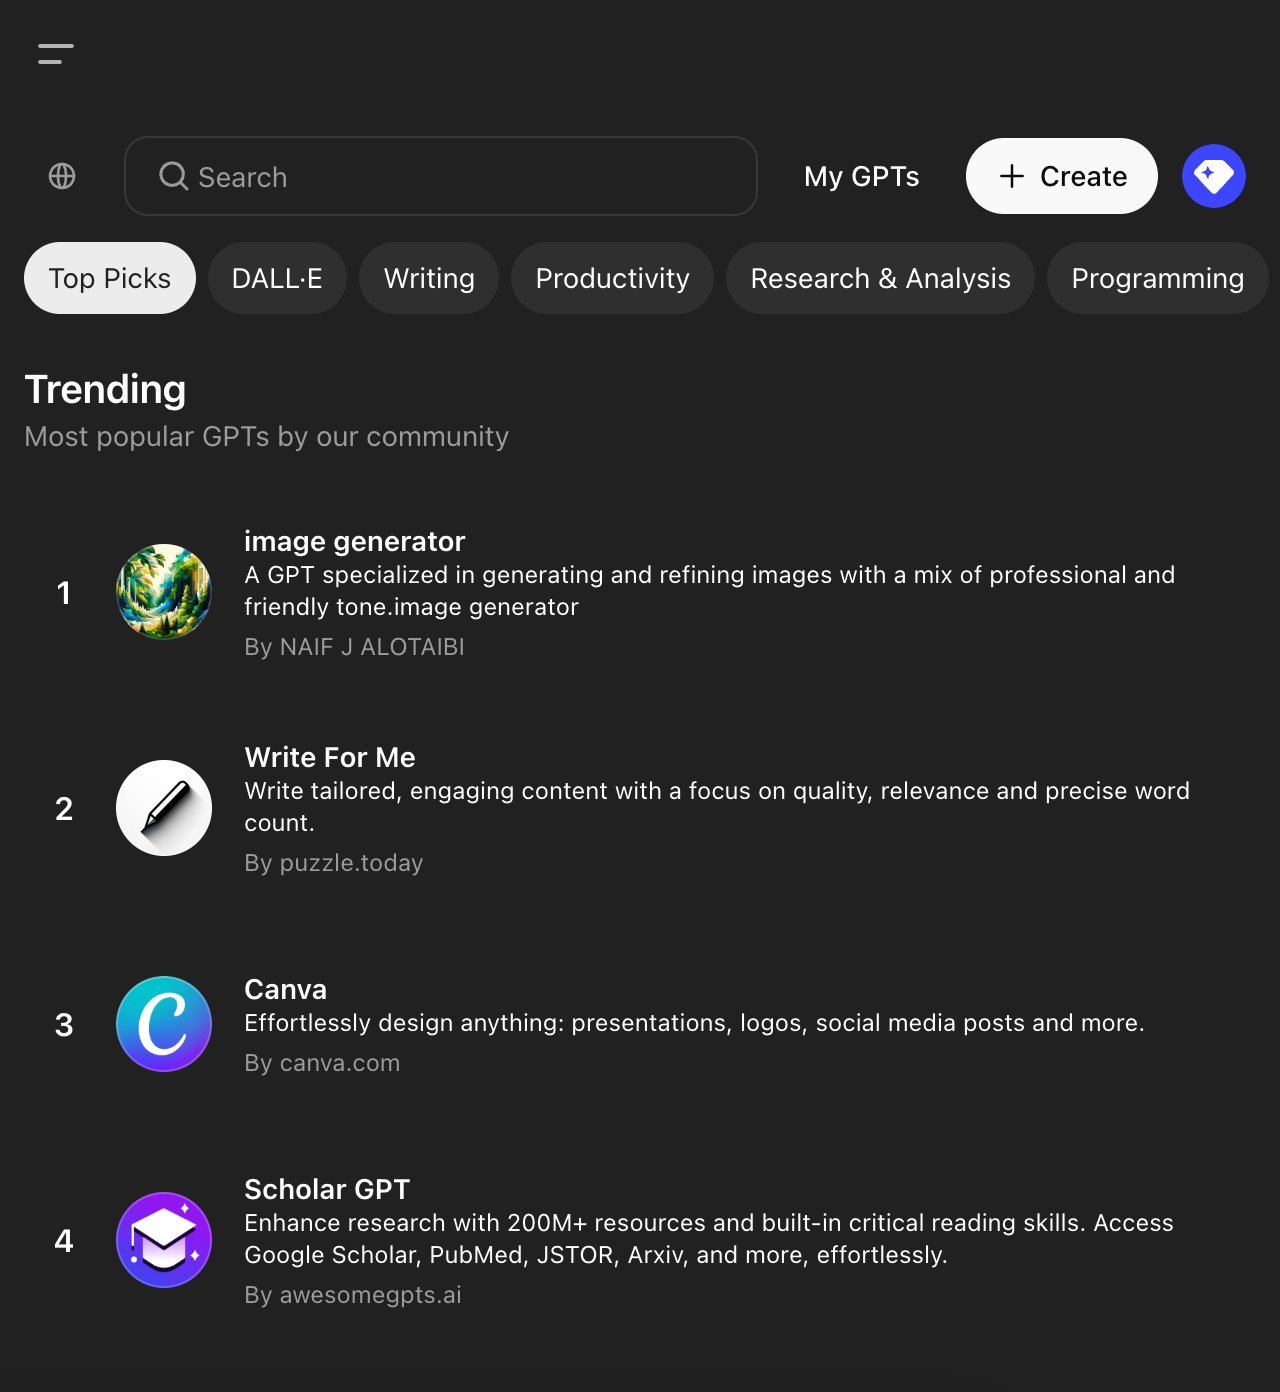Screen dimensions: 1280x1392
Task: Open the Scholar GPT title link
Action: tap(327, 1189)
